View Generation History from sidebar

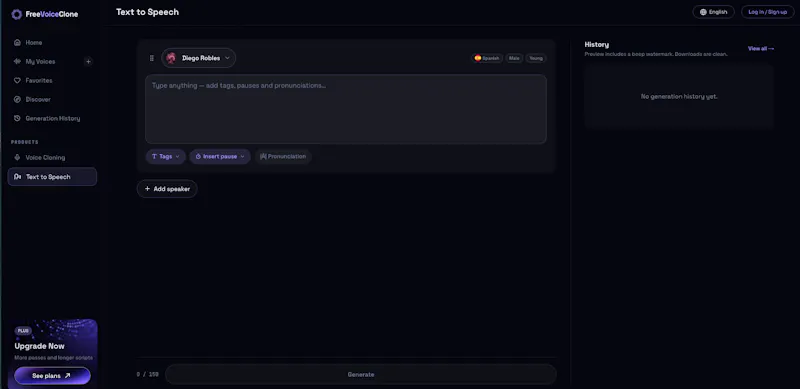[52, 118]
